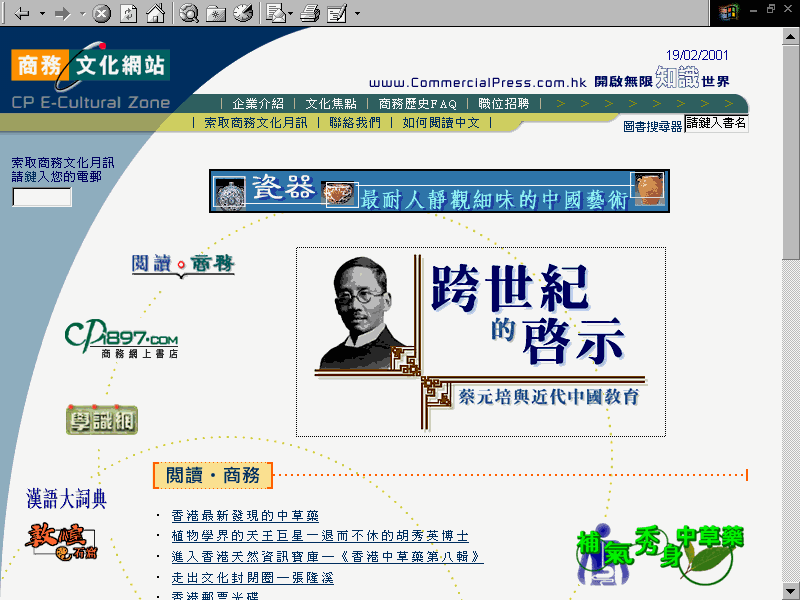Open link 進入香港天然資訊寶庫—《香港中草藥第八輯》
This screenshot has width=800, height=600.
[x=328, y=557]
